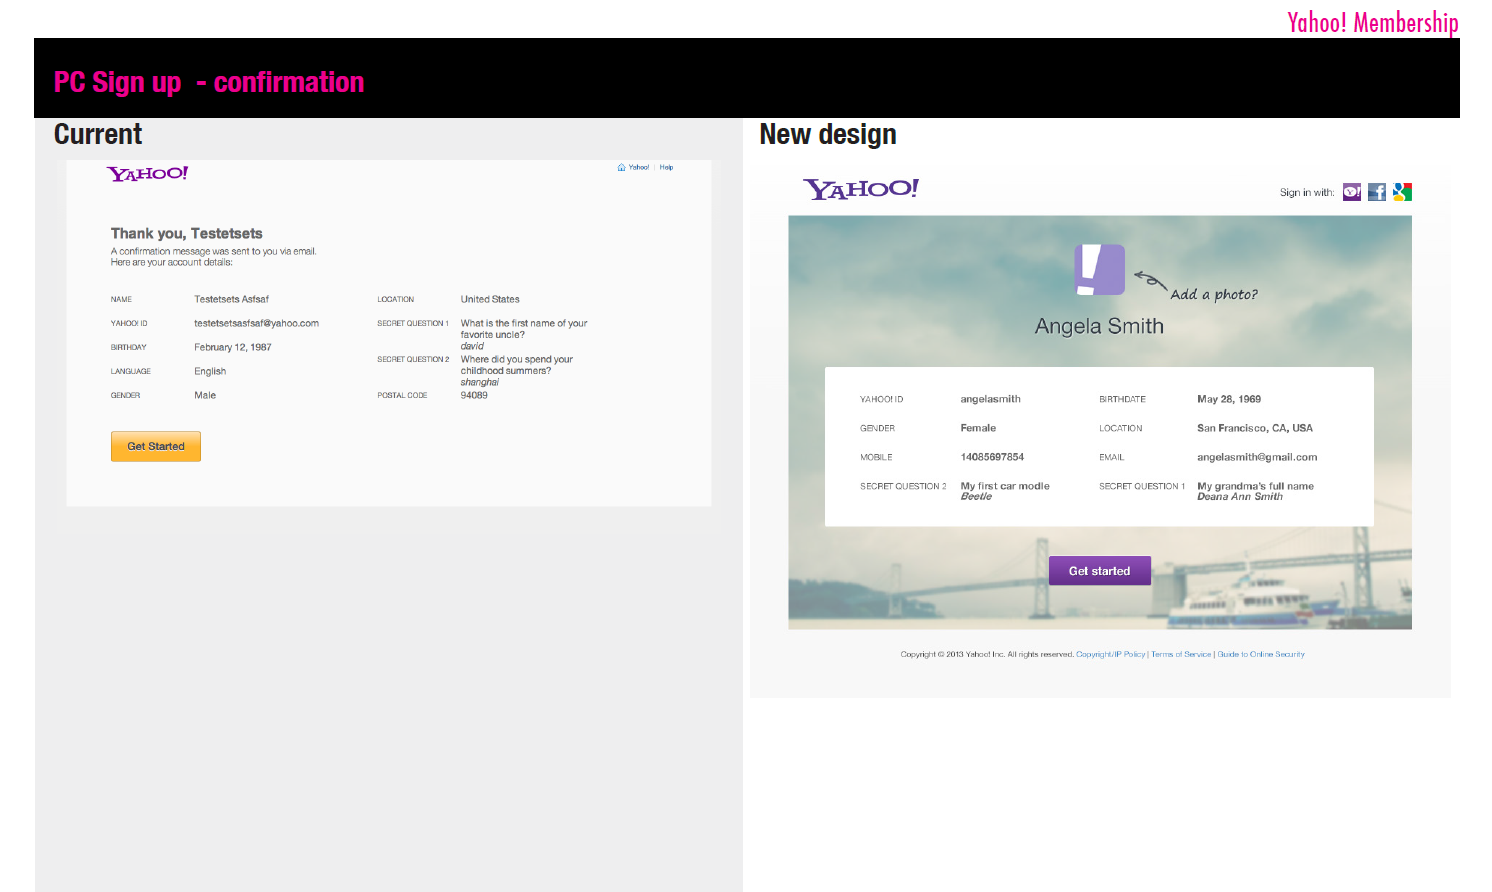
Task: Open the Copyright/IP Policy link
Action: click(1110, 654)
